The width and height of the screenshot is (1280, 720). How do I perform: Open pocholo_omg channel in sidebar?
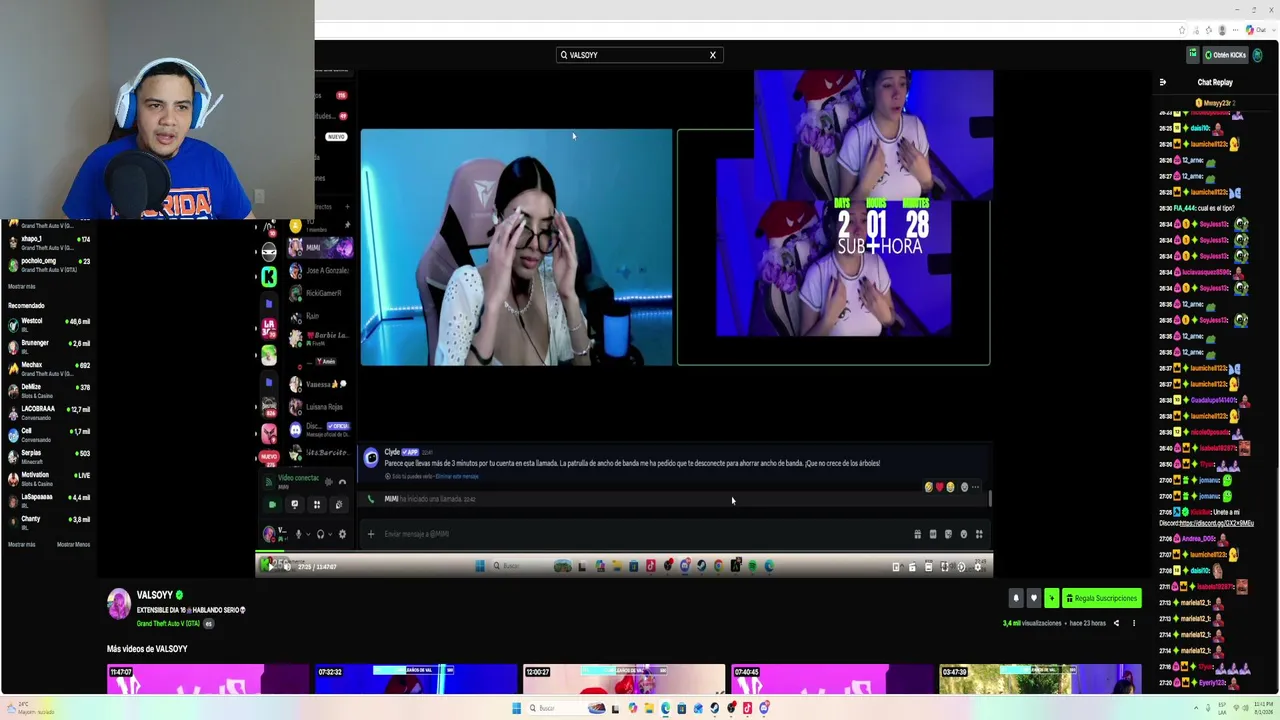coord(49,264)
